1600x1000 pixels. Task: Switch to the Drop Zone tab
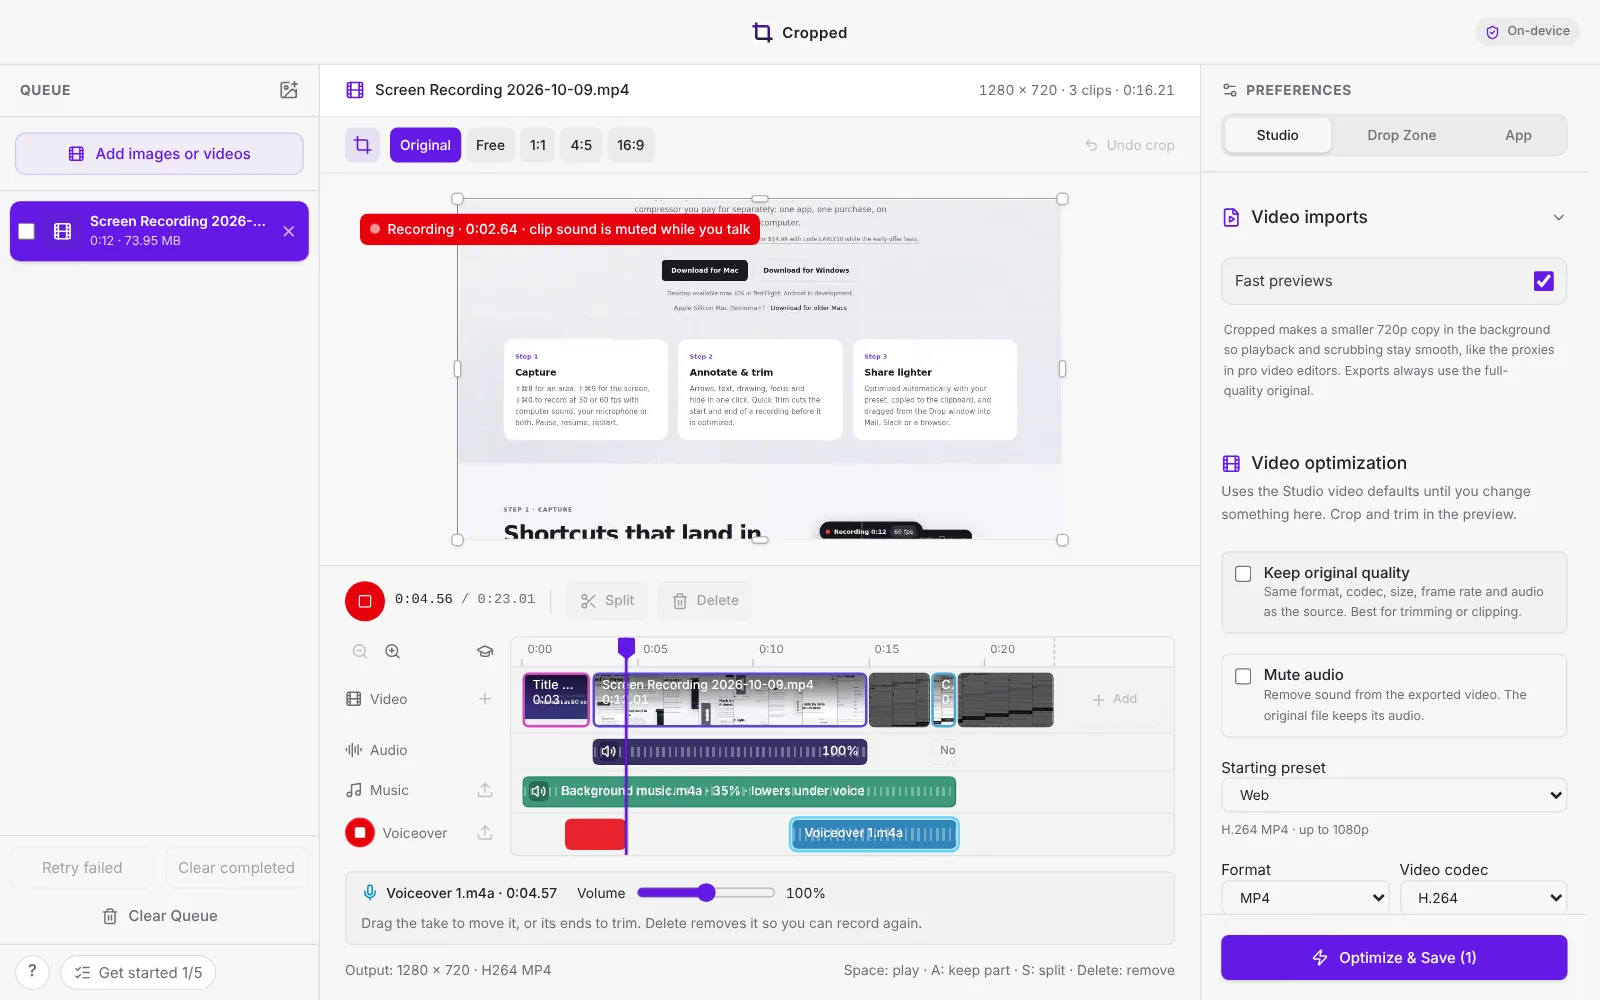1401,135
